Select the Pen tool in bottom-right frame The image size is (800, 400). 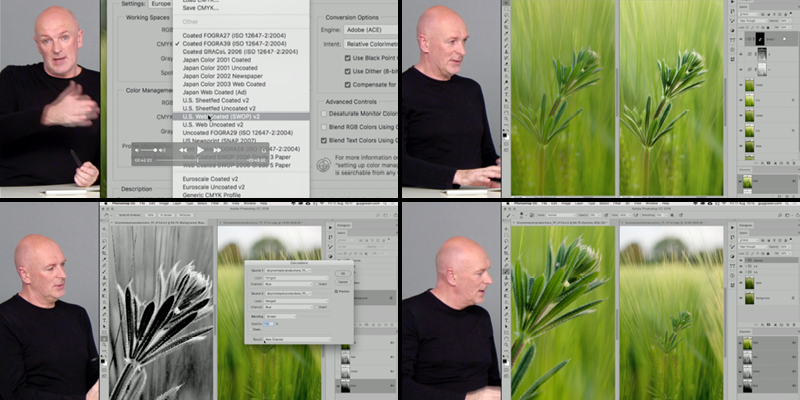[x=506, y=314]
